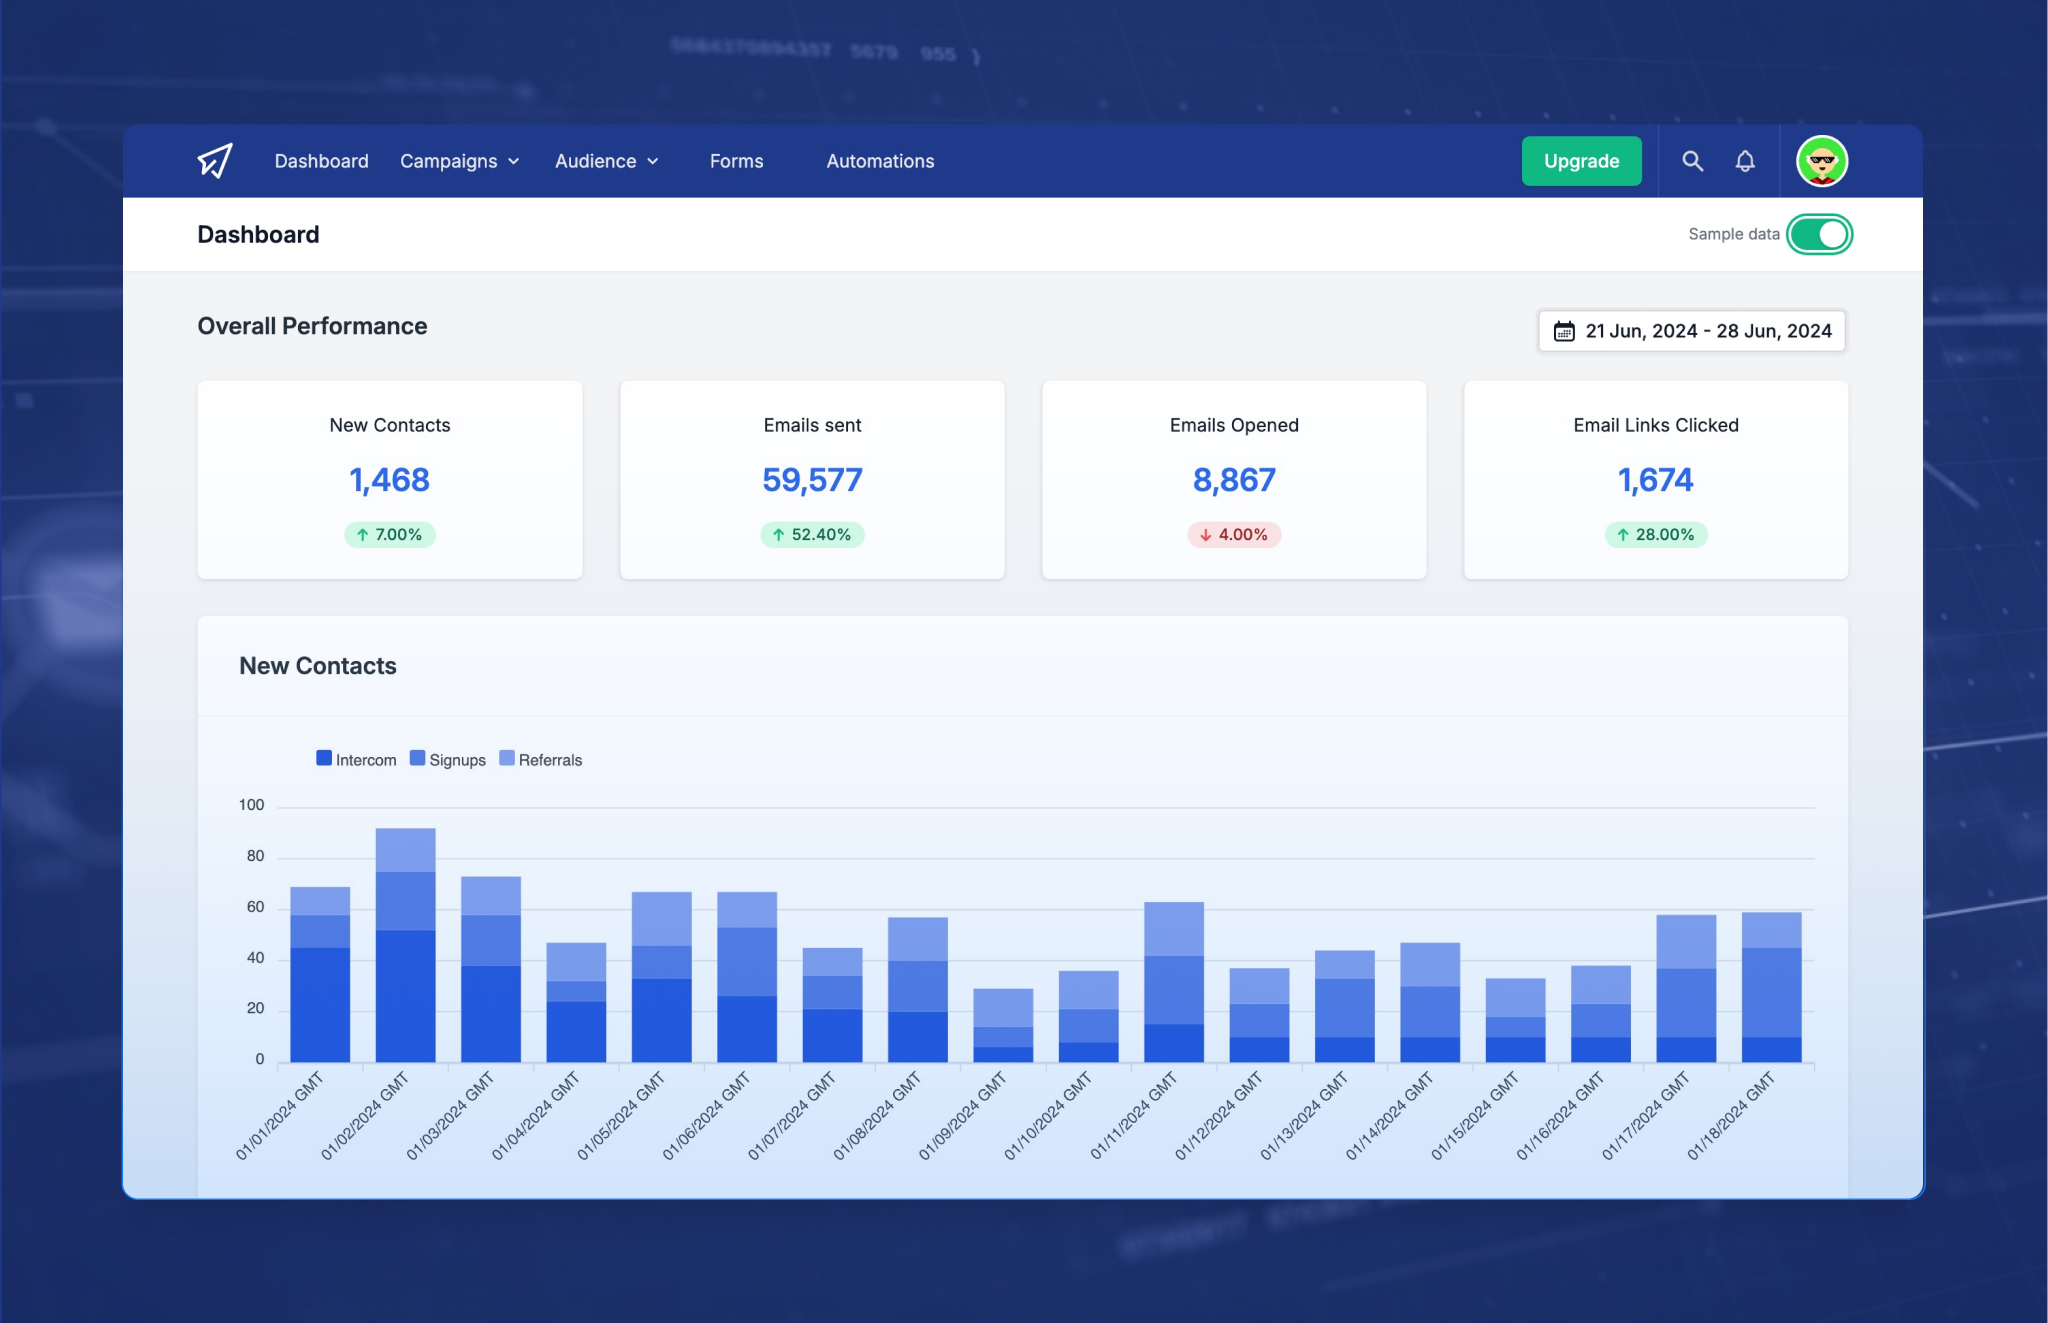Click the notification bell icon
Image resolution: width=2048 pixels, height=1323 pixels.
point(1746,161)
